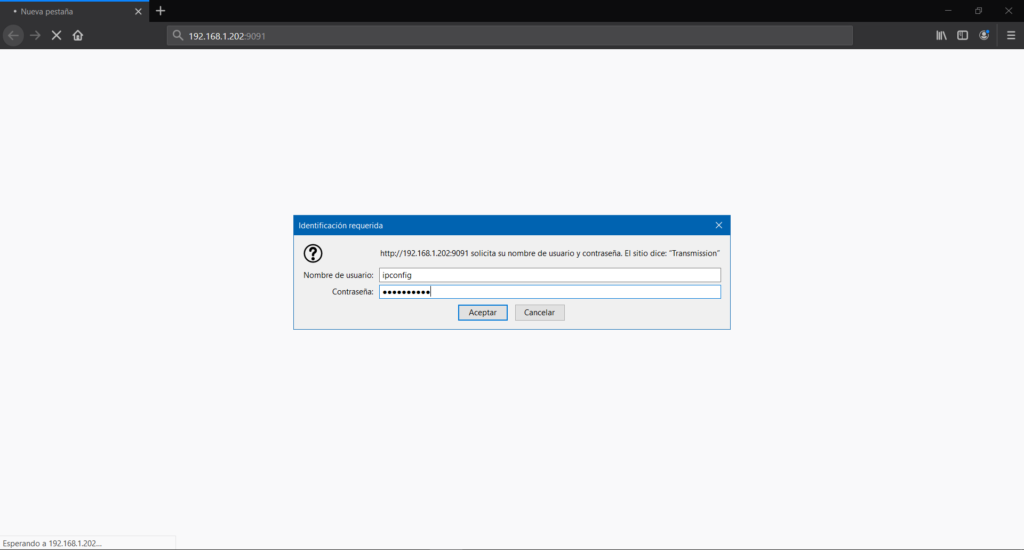1024x550 pixels.
Task: Show the sidebars panel
Action: pos(962,35)
